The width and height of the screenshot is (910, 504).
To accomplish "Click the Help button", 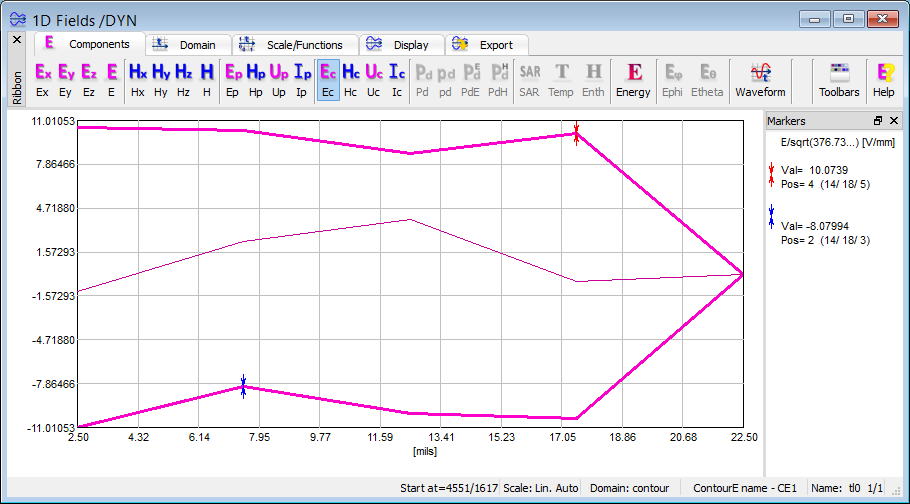I will click(884, 80).
